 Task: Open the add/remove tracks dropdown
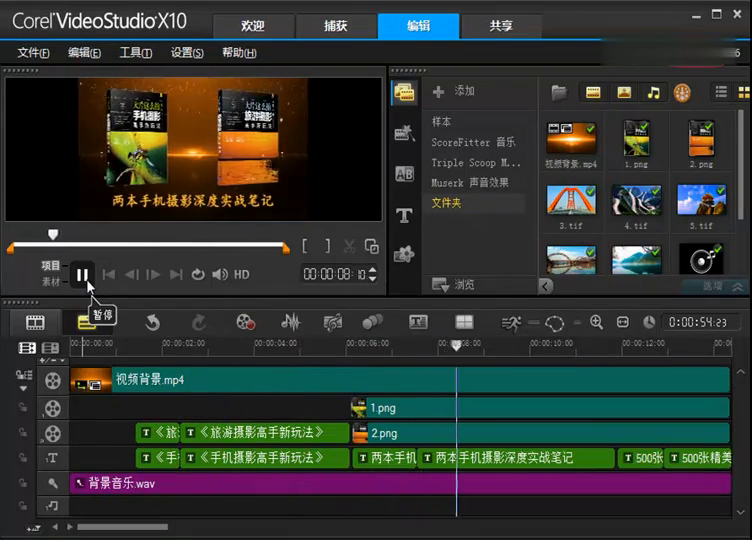tap(52, 360)
